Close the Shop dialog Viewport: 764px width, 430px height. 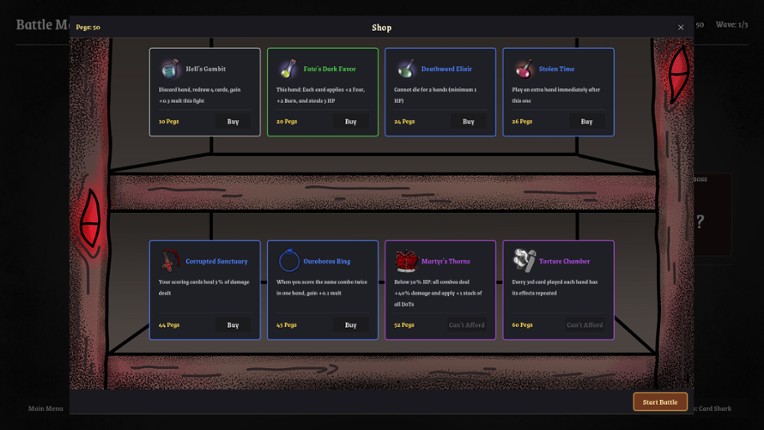coord(681,27)
